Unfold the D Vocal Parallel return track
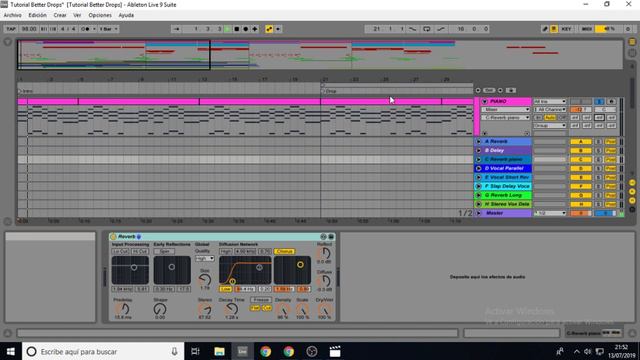This screenshot has width=640, height=360. click(x=478, y=168)
